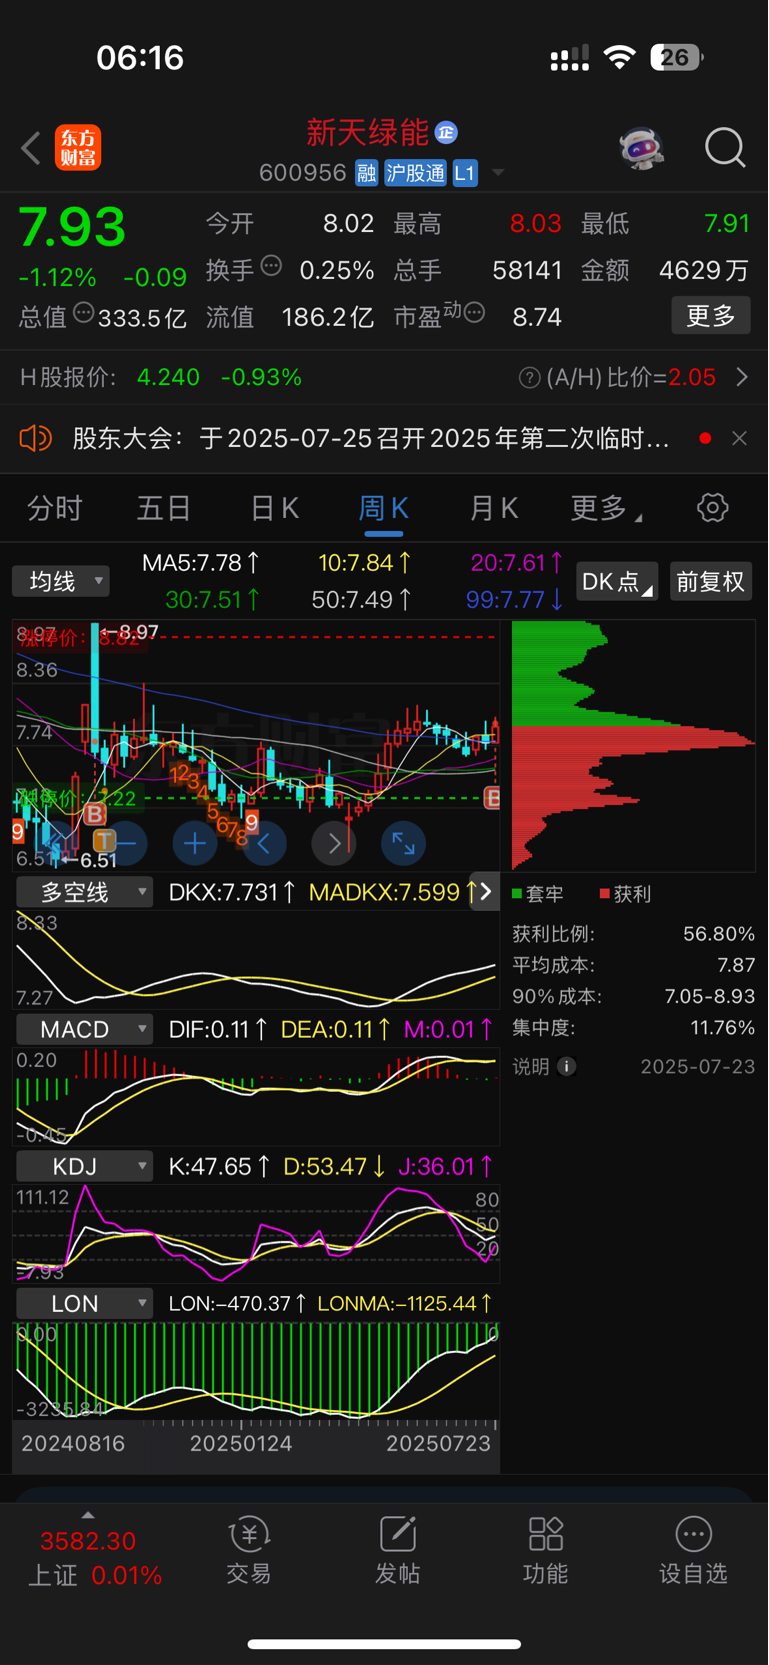769x1665 pixels.
Task: Tap the 融 margin badge
Action: click(366, 173)
